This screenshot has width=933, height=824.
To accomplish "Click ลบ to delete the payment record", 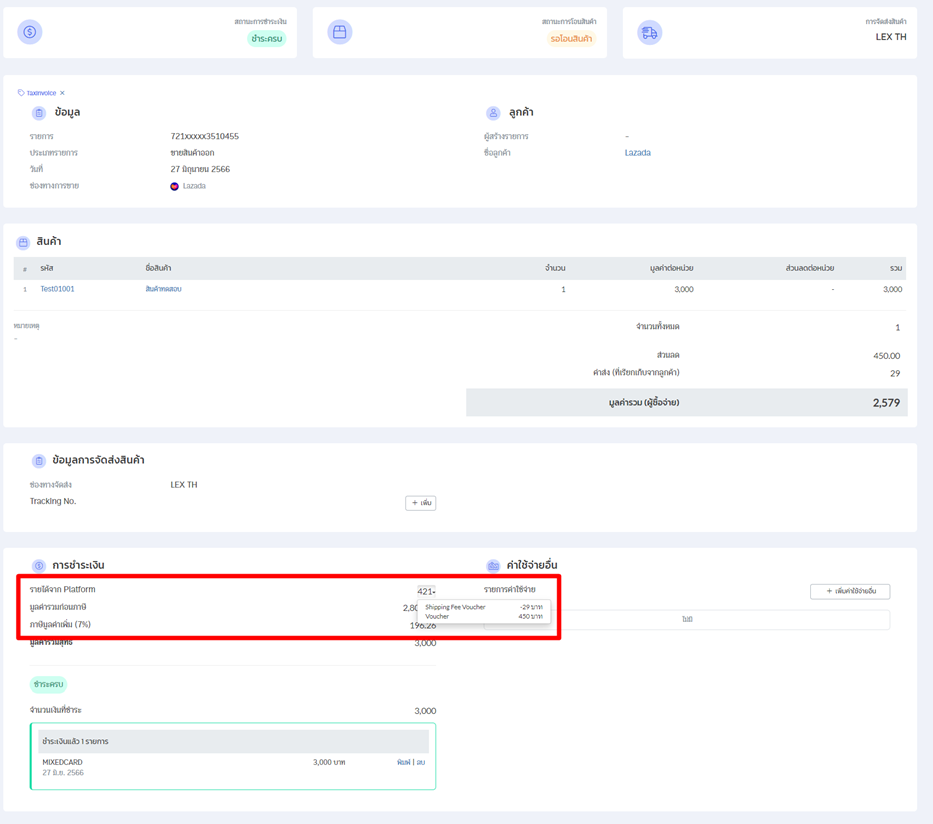I will point(422,761).
